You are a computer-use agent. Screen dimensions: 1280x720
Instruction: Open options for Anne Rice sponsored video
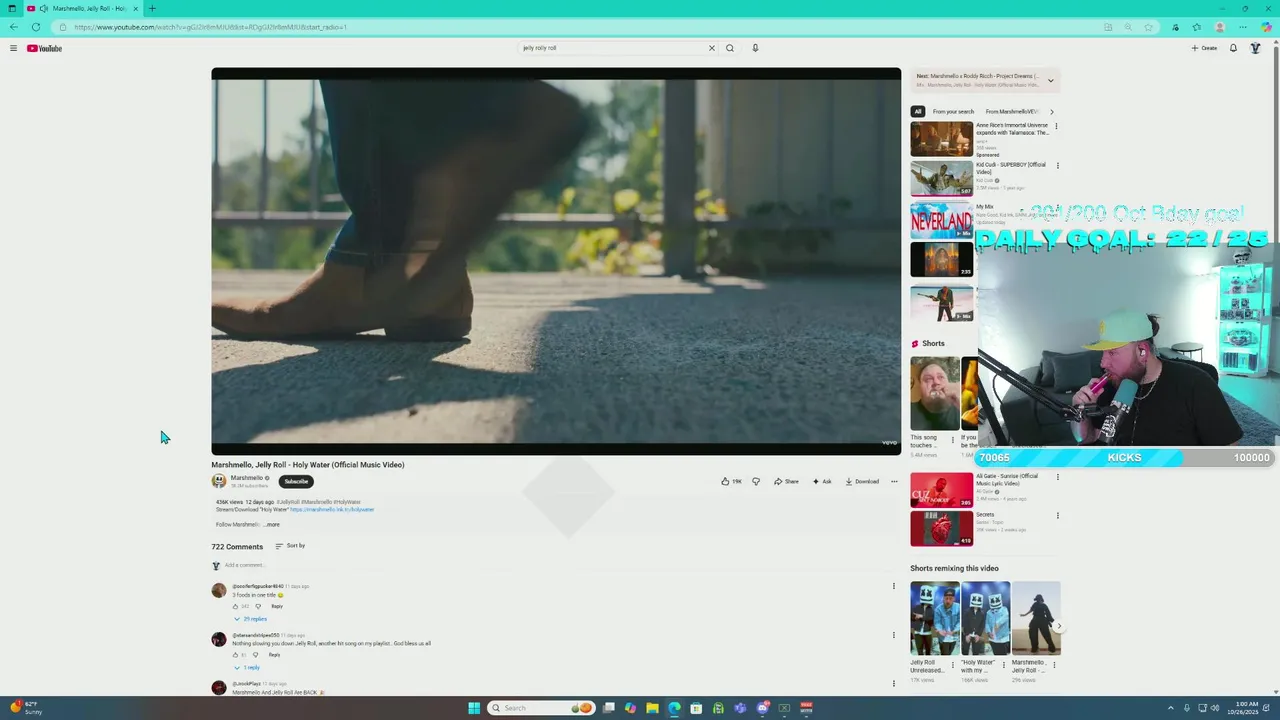(x=1057, y=127)
